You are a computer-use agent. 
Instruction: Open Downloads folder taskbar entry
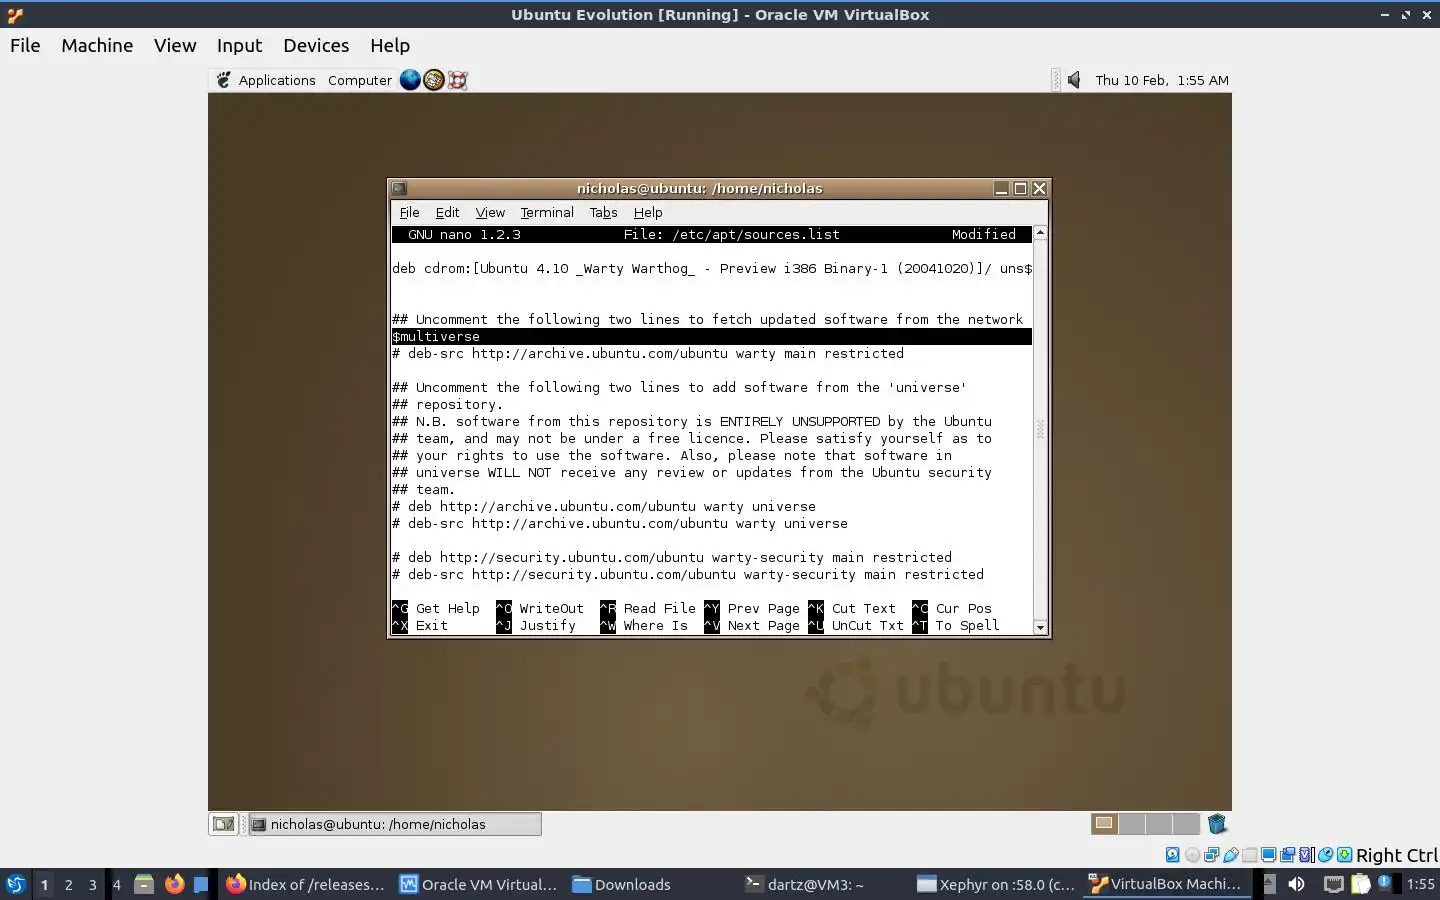tap(622, 884)
